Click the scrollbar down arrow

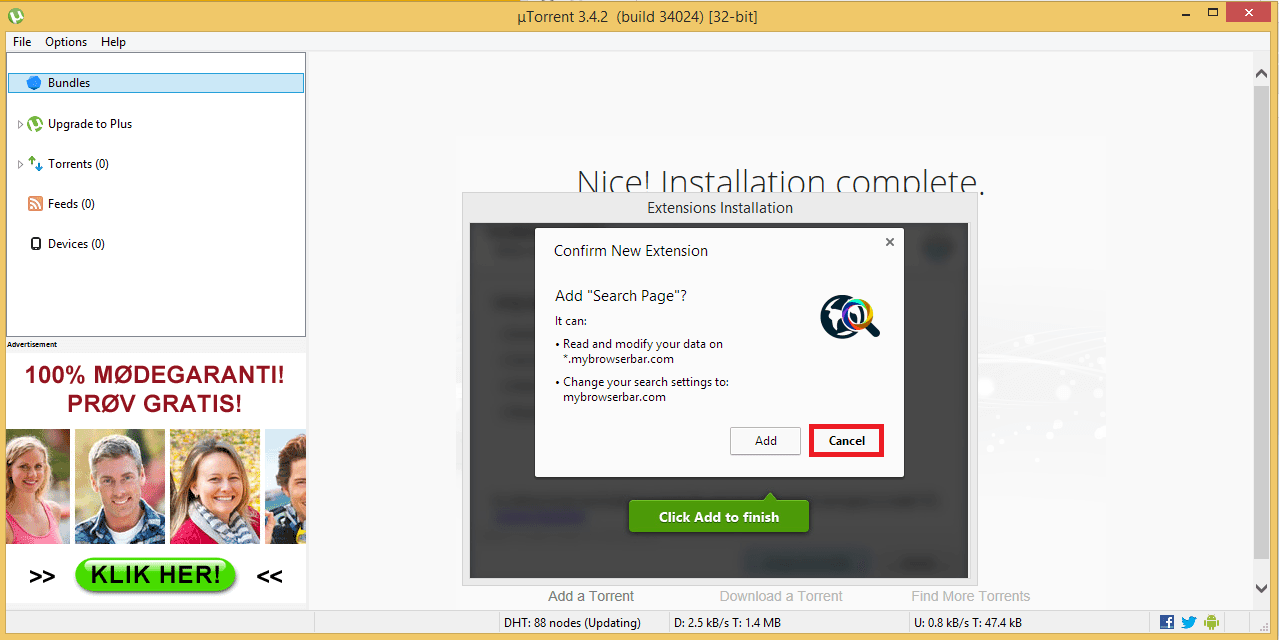tap(1262, 588)
